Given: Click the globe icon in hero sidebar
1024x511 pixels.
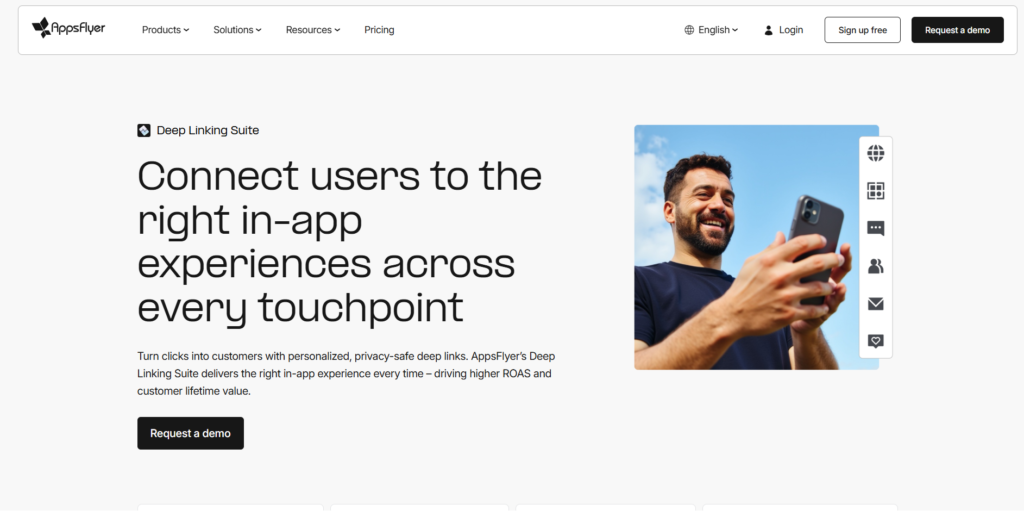Looking at the screenshot, I should pos(876,153).
